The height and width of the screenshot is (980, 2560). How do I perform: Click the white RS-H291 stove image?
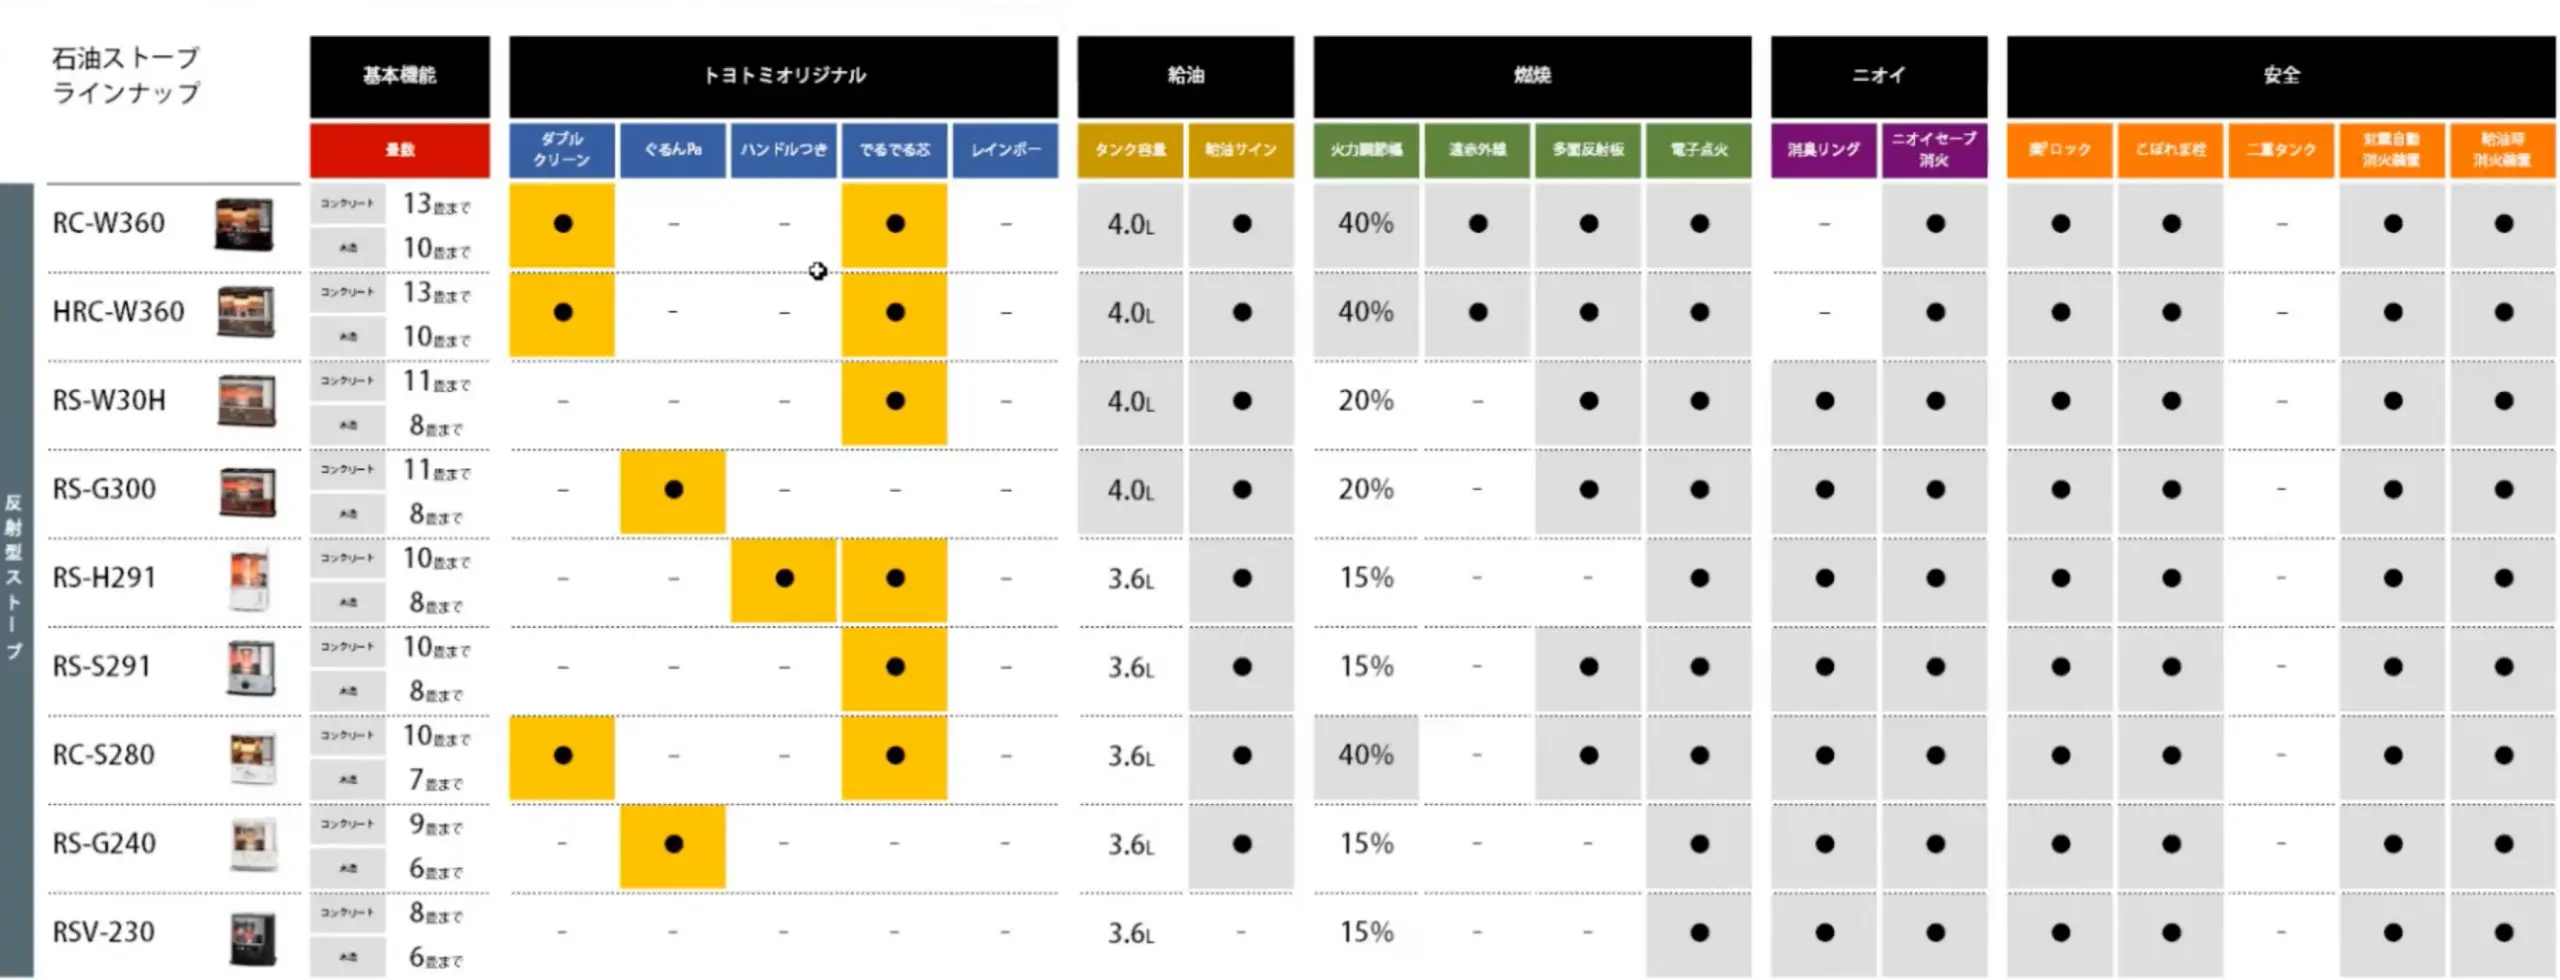click(x=249, y=579)
